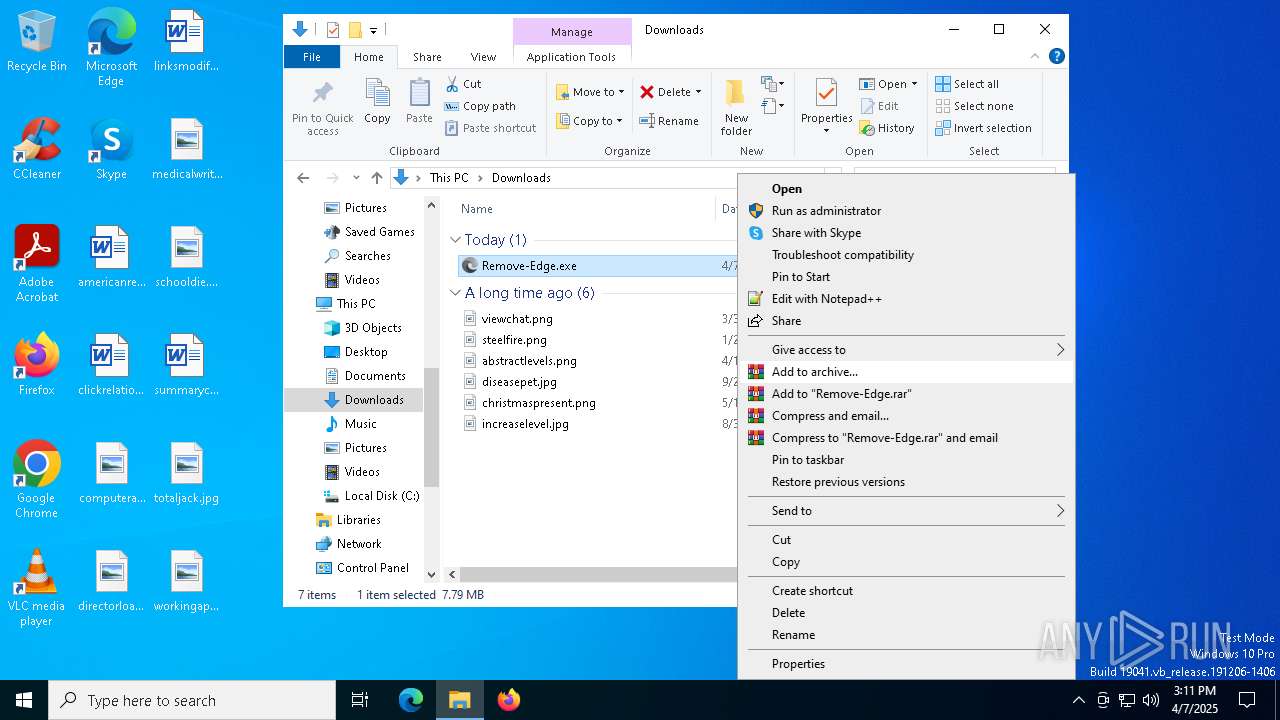This screenshot has width=1280, height=720.
Task: Choose Compress and email... entry
Action: pos(906,416)
